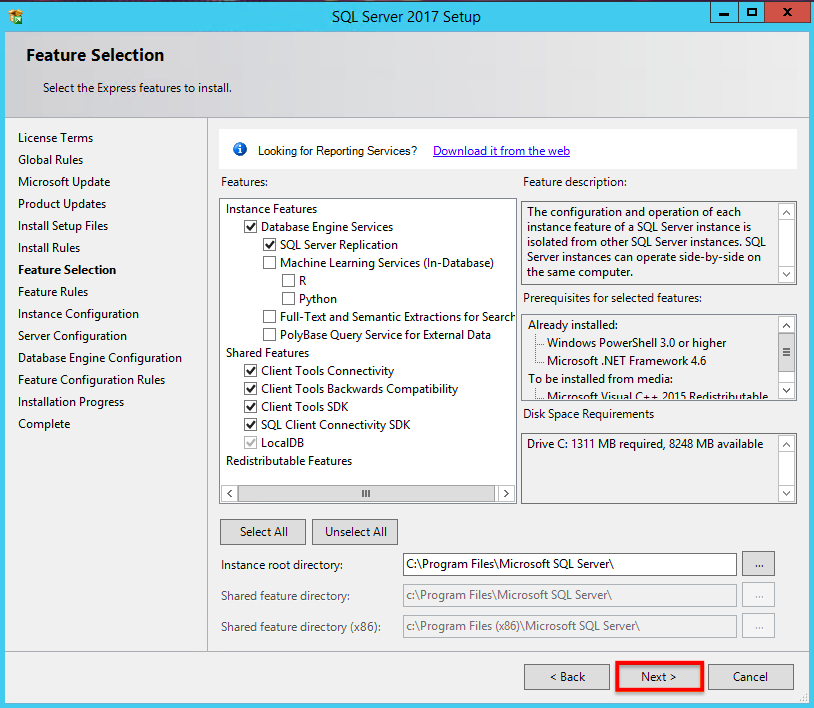The height and width of the screenshot is (708, 814).
Task: Click the Unselect All button
Action: (355, 532)
